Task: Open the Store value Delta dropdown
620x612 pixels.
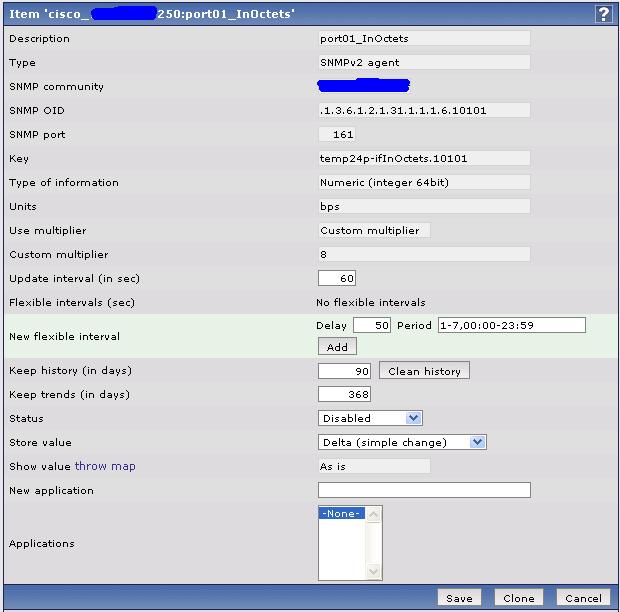Action: point(402,442)
